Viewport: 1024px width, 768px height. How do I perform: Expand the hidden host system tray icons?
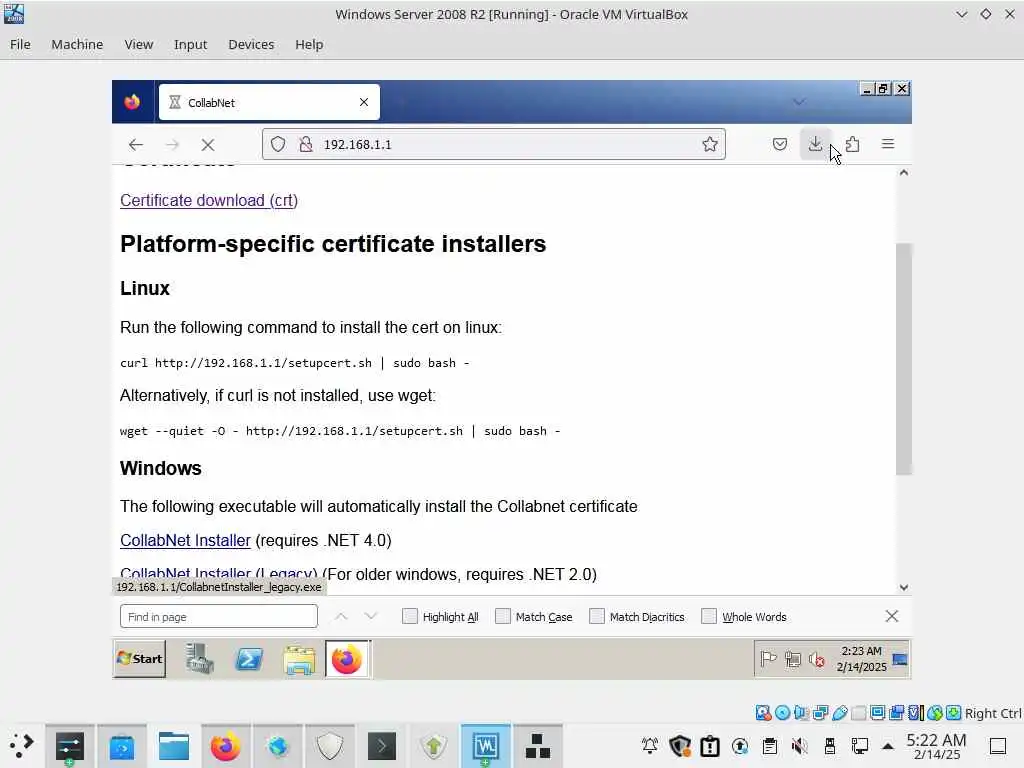[x=888, y=746]
